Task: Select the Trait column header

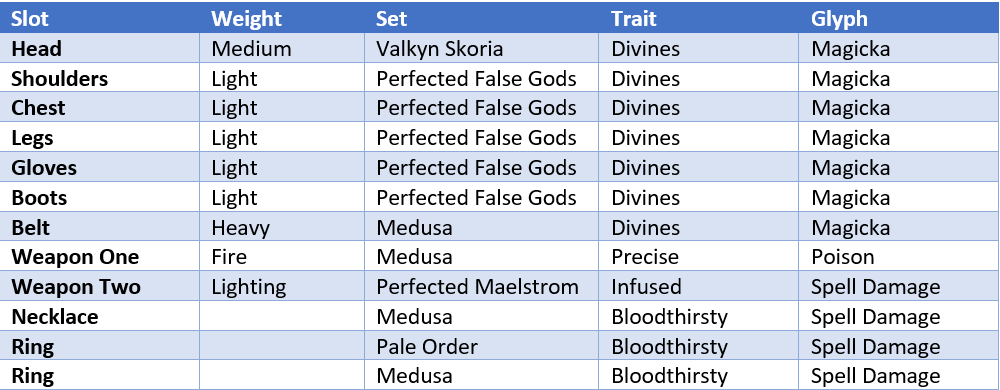Action: [634, 18]
